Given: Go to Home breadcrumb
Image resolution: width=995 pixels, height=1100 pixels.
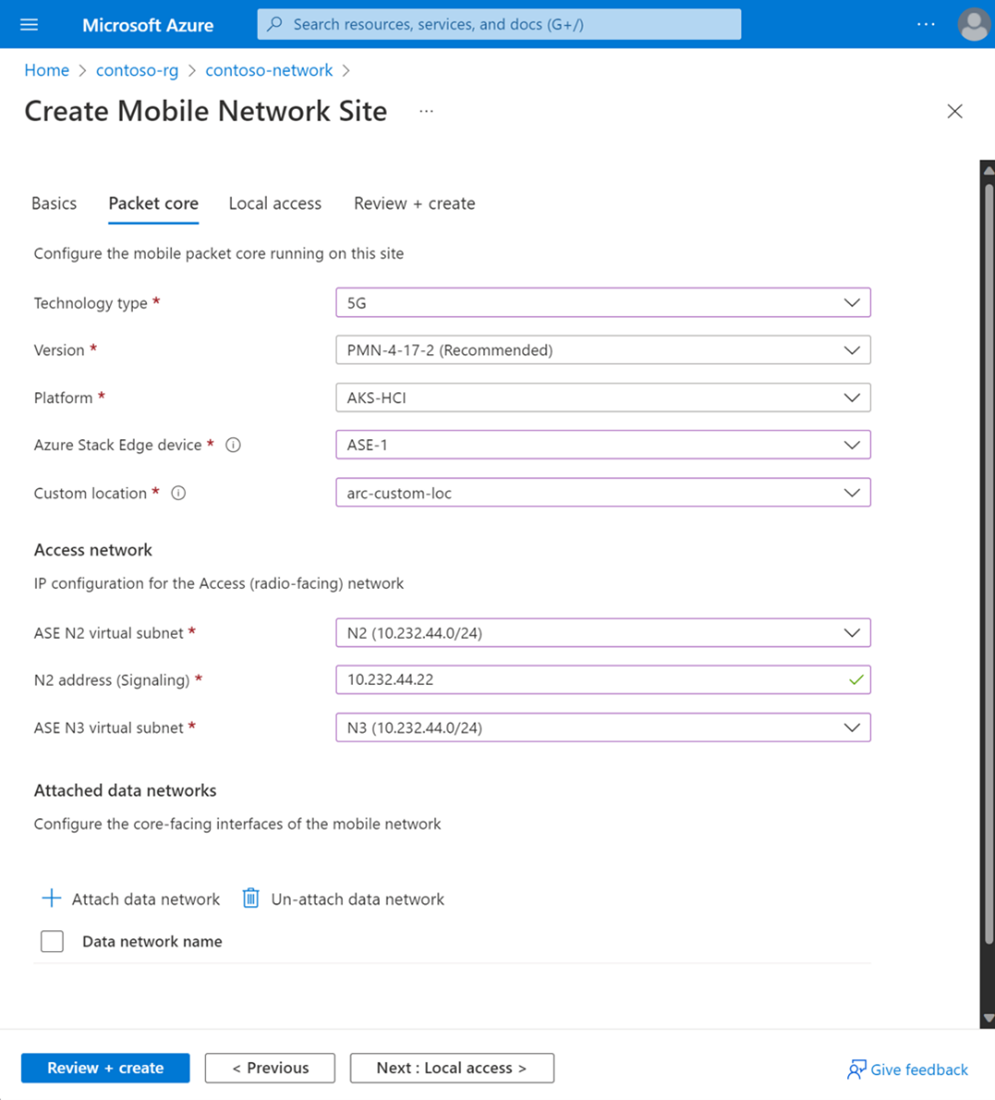Looking at the screenshot, I should [47, 70].
